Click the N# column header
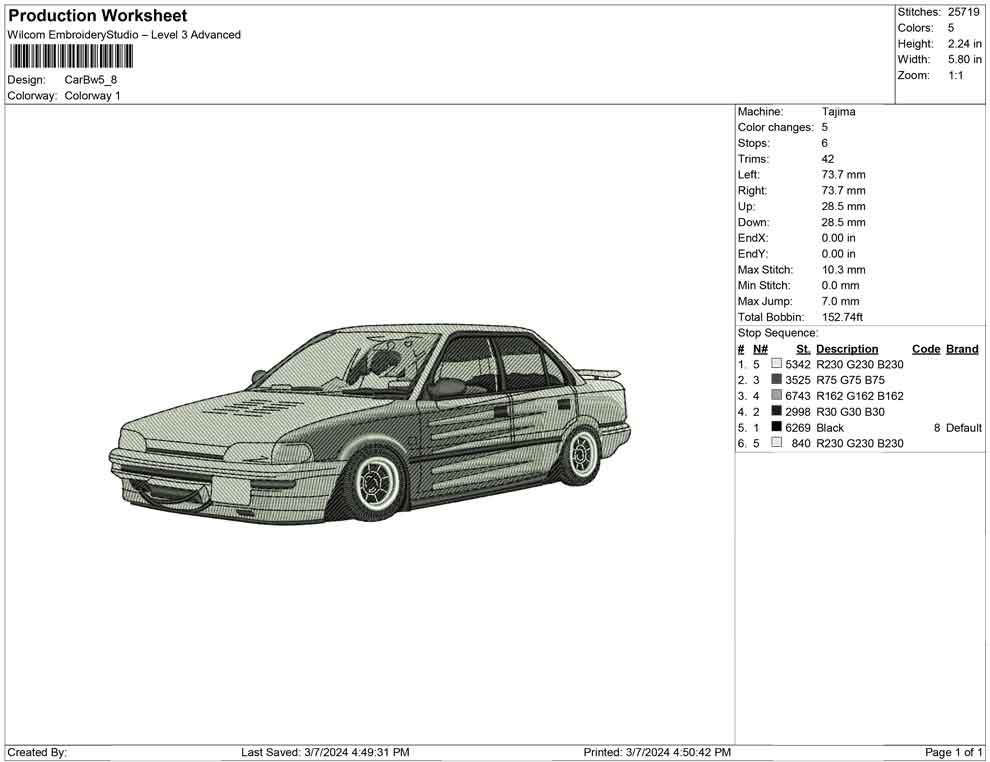 (x=760, y=349)
